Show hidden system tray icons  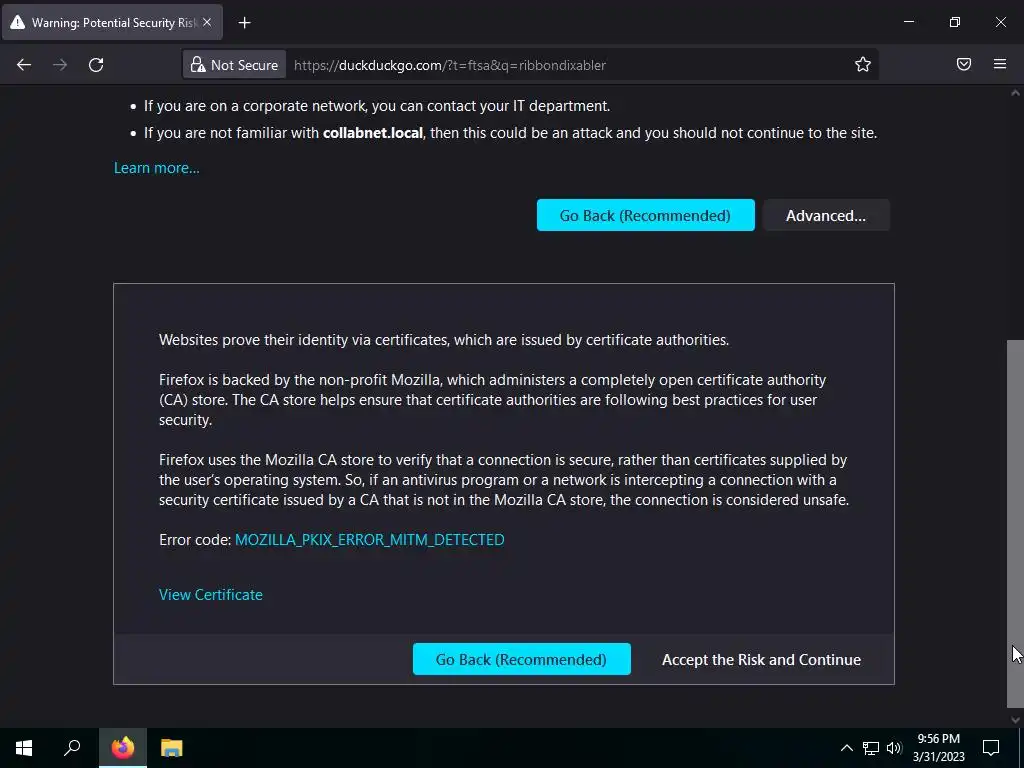pyautogui.click(x=846, y=748)
